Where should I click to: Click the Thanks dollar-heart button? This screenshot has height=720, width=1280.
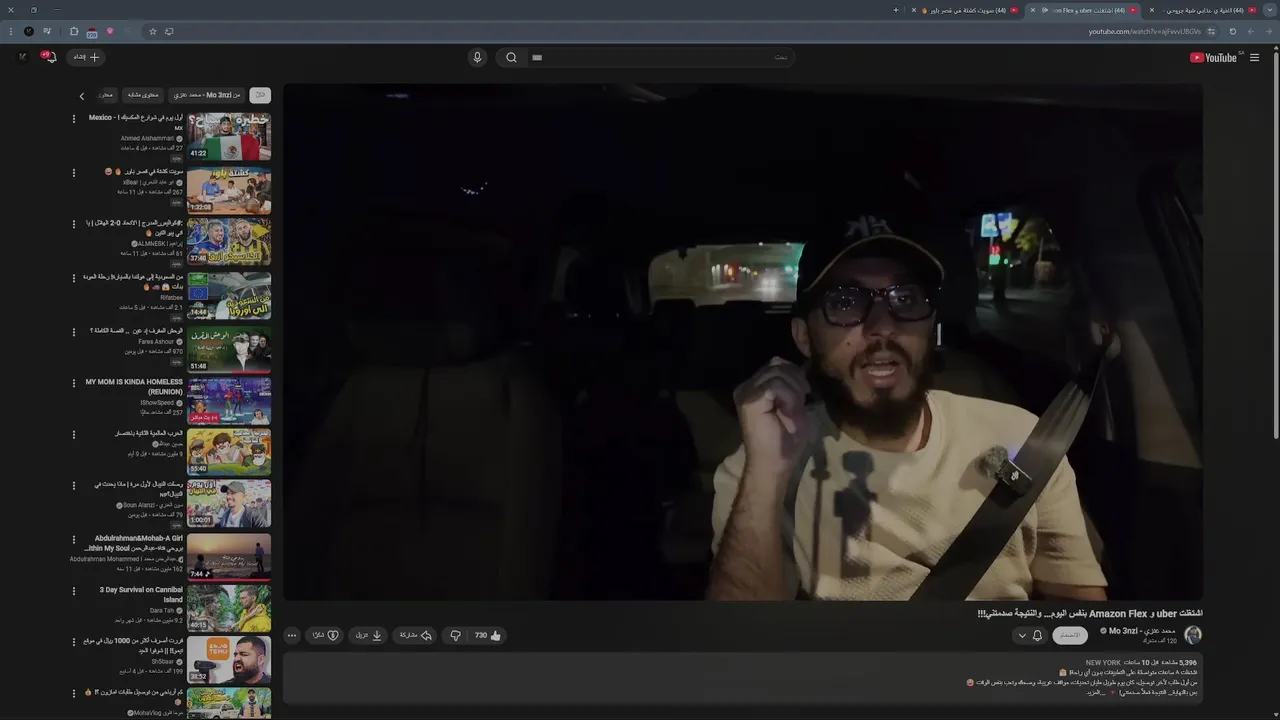(325, 635)
